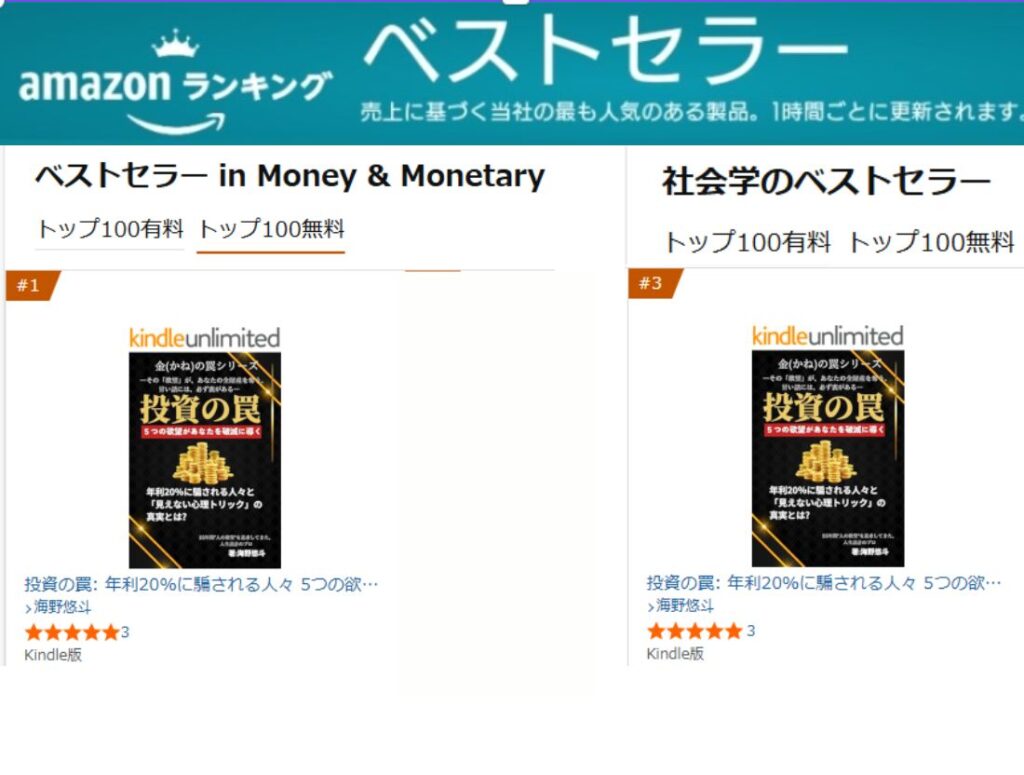Click the 投資の罠 cover image ranked #1
1024x775 pixels.
pos(205,460)
